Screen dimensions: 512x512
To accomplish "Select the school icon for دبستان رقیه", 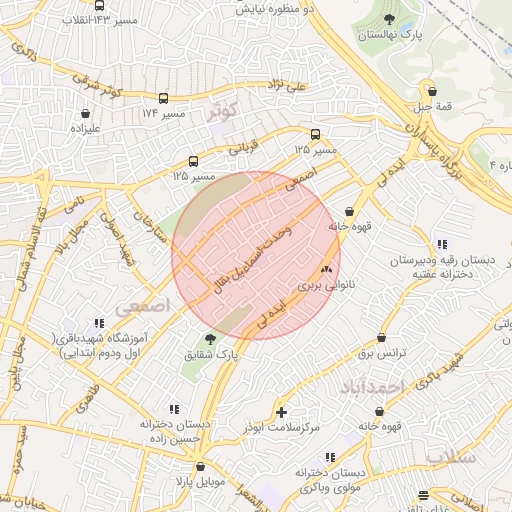I will (443, 245).
